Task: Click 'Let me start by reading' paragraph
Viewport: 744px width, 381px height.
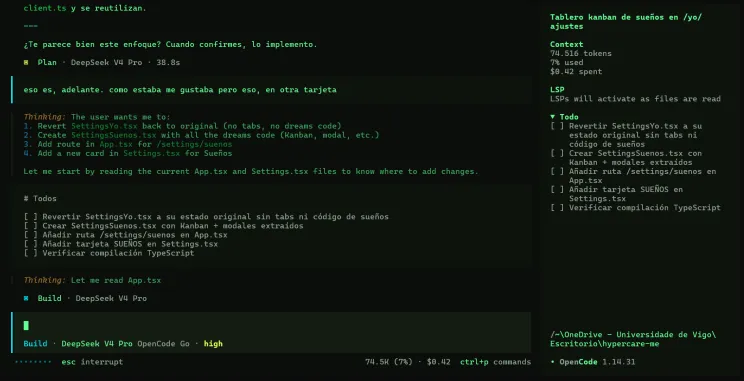Action: [x=251, y=171]
